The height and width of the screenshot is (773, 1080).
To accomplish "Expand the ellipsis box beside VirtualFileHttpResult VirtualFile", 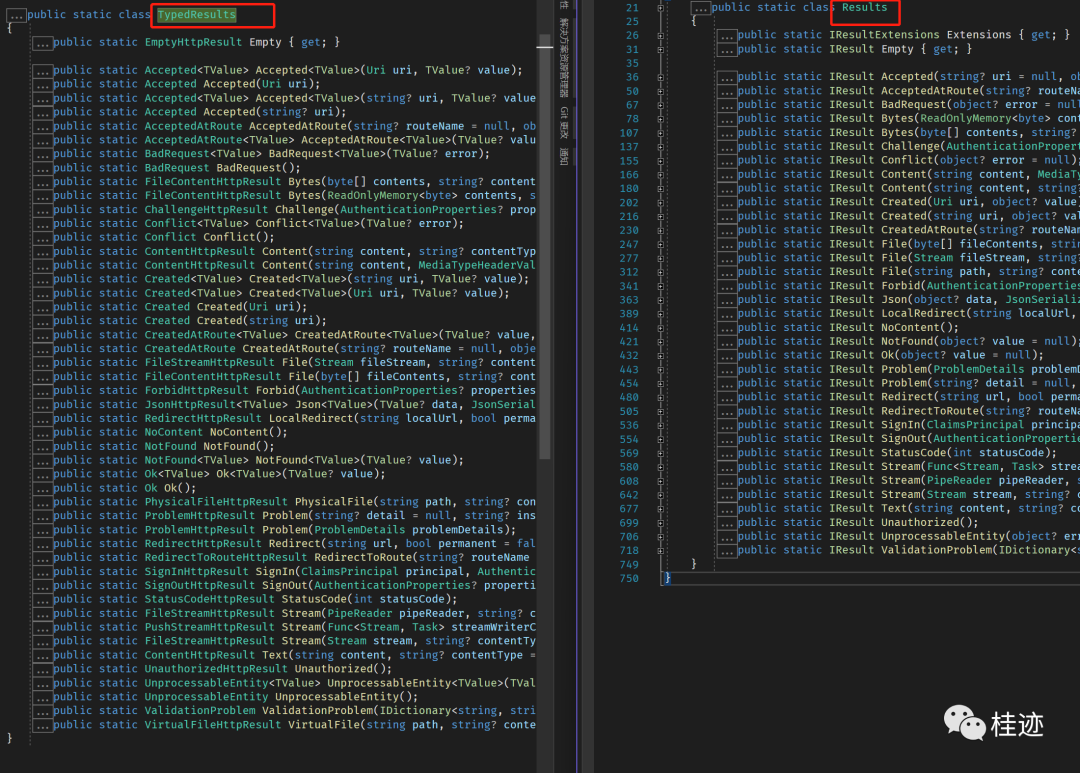I will click(x=43, y=725).
